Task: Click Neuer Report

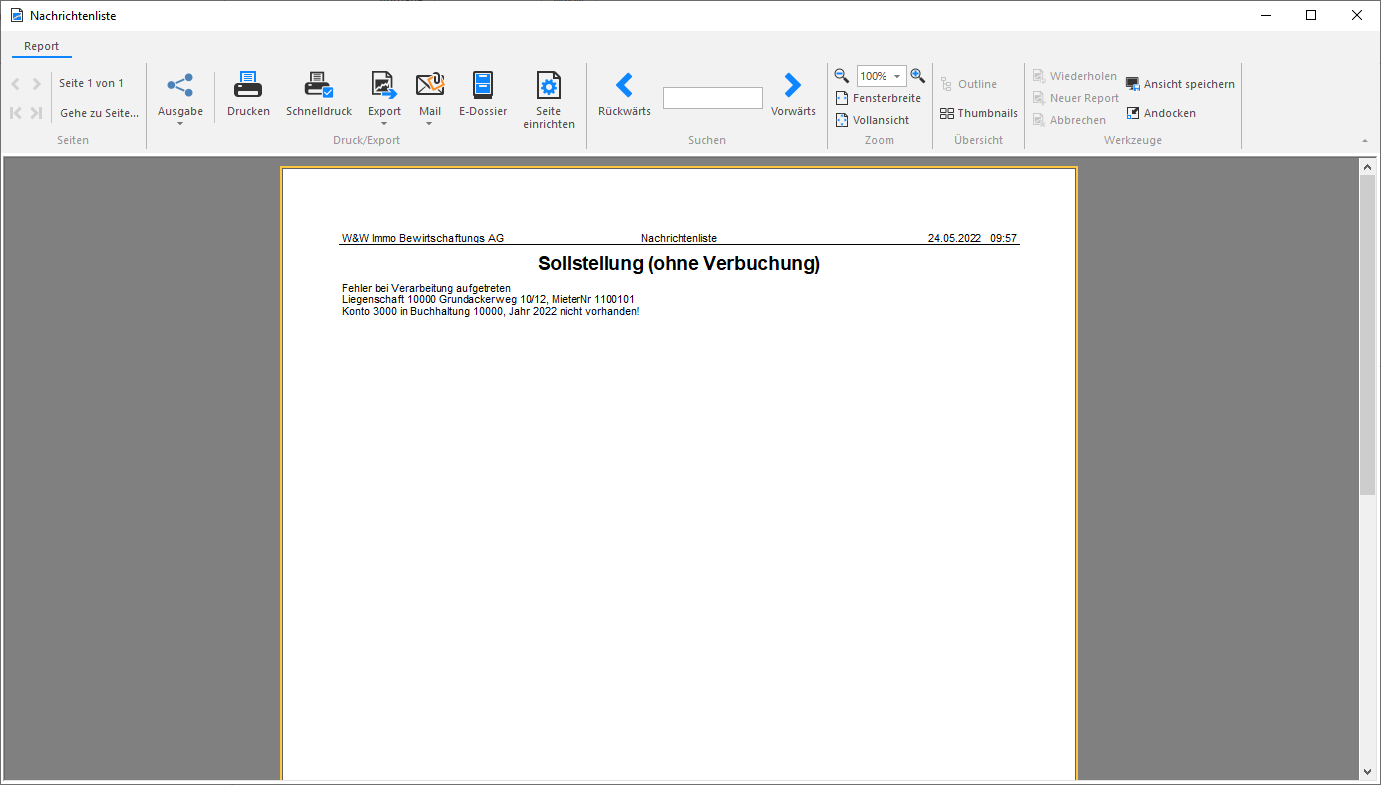Action: click(x=1076, y=98)
